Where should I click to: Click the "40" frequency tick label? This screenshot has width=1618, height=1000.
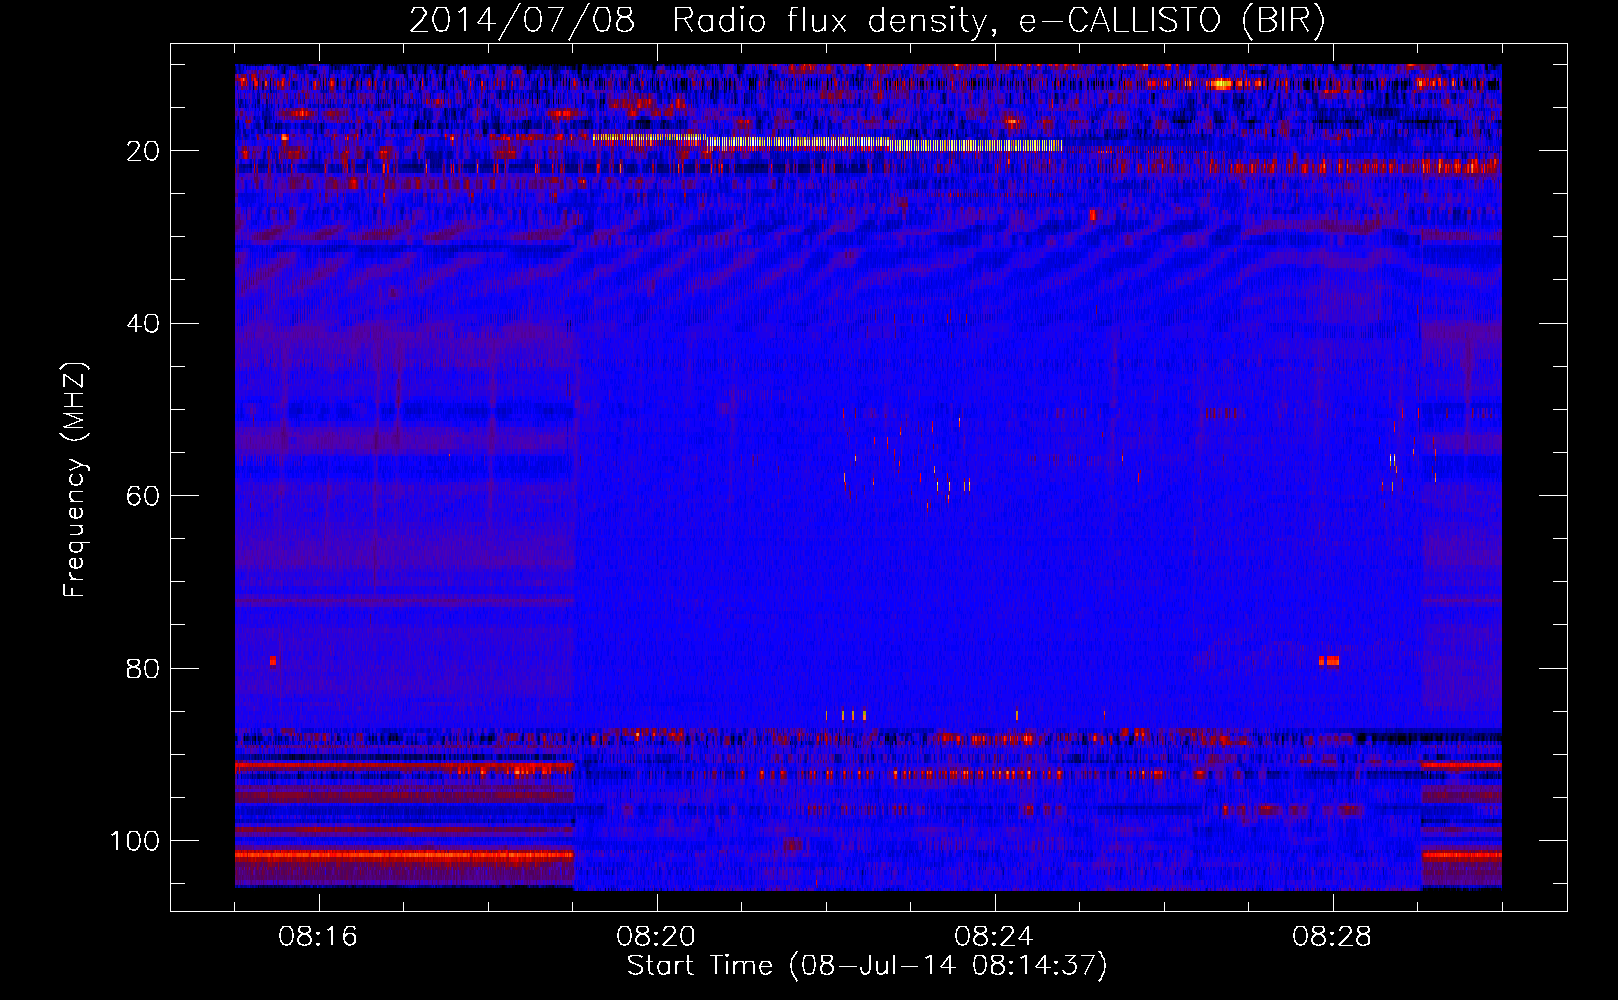(x=144, y=324)
